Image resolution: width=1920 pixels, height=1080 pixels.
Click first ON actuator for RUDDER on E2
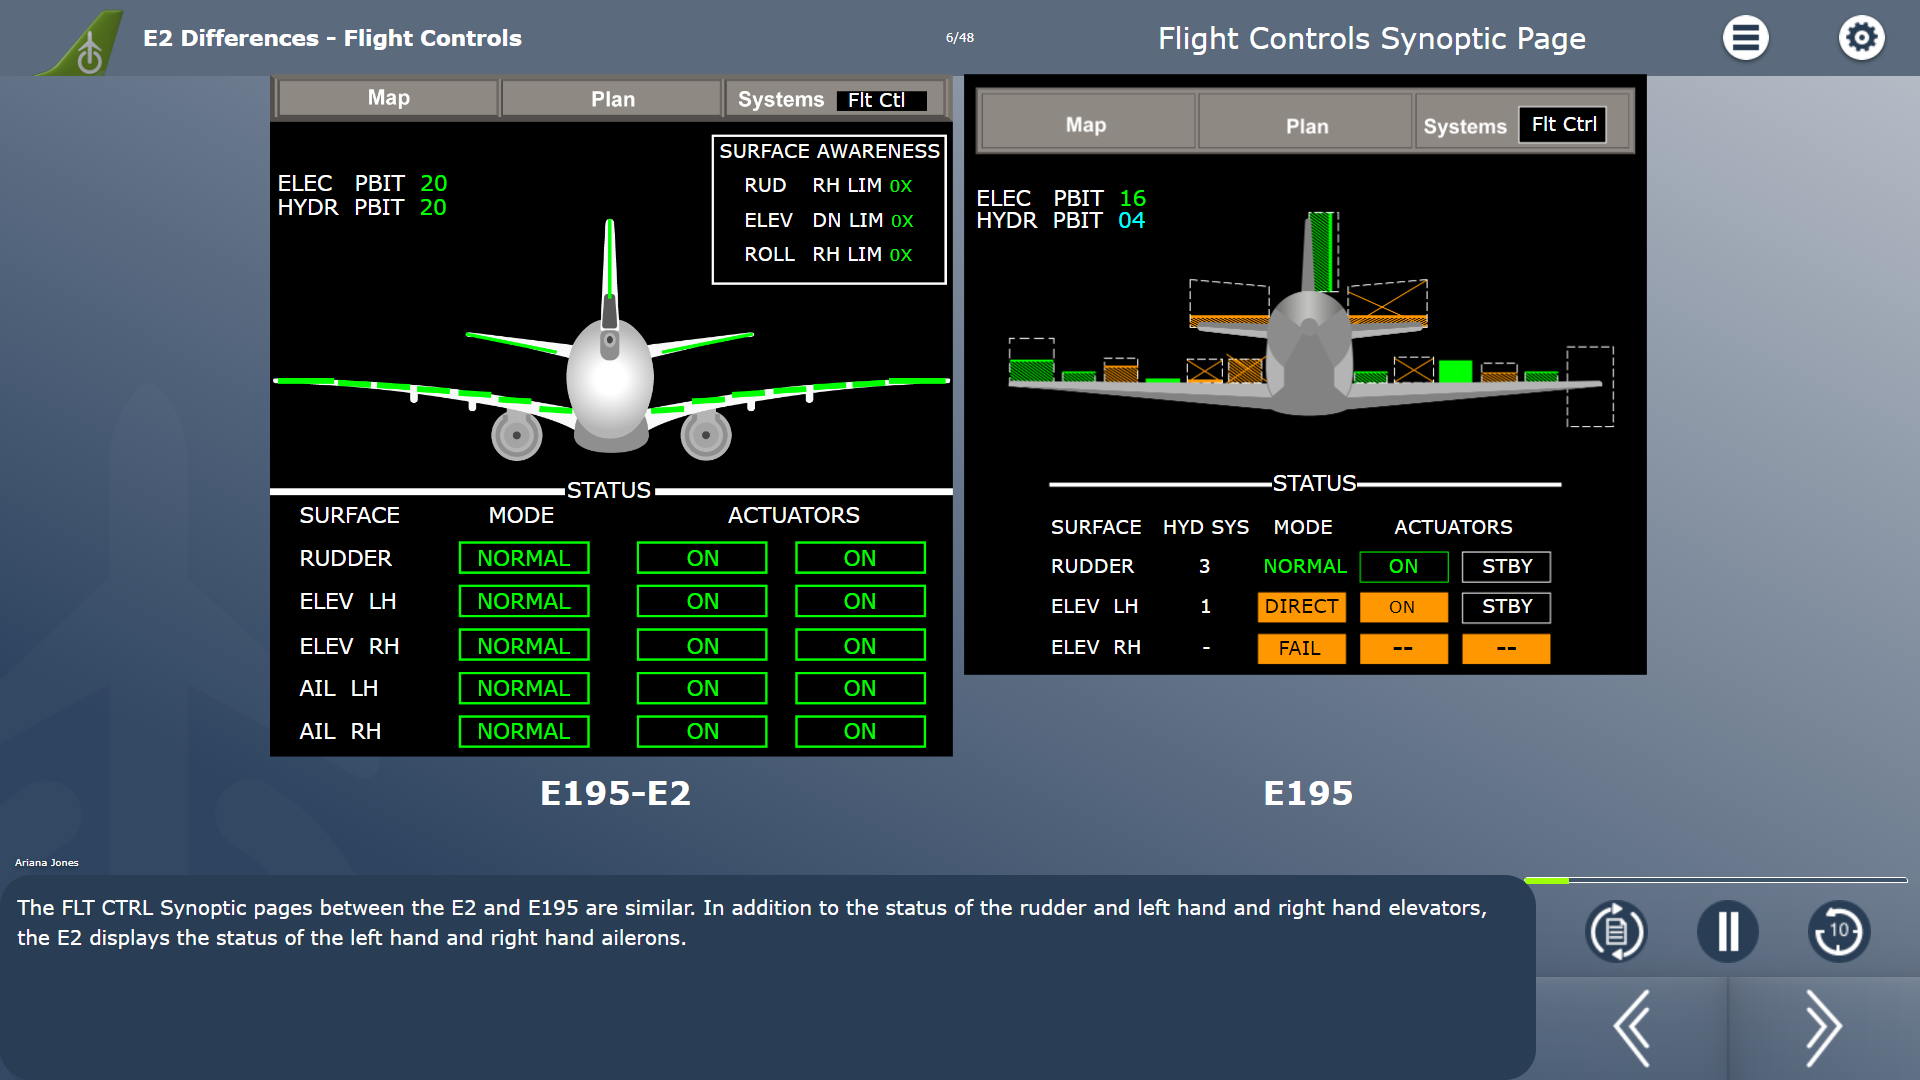pyautogui.click(x=702, y=558)
